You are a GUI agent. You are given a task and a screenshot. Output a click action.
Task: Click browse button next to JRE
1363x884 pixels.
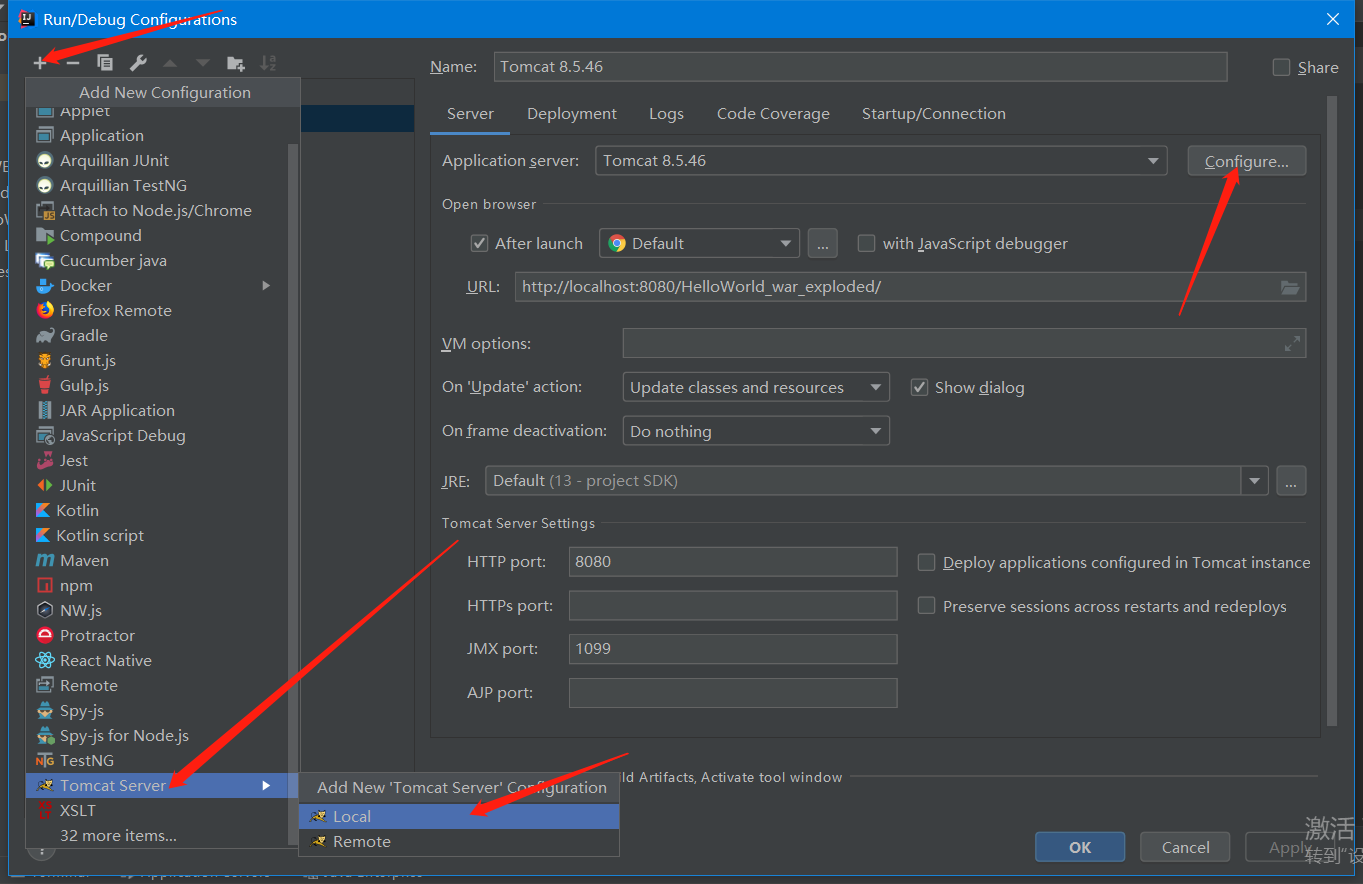(1291, 481)
